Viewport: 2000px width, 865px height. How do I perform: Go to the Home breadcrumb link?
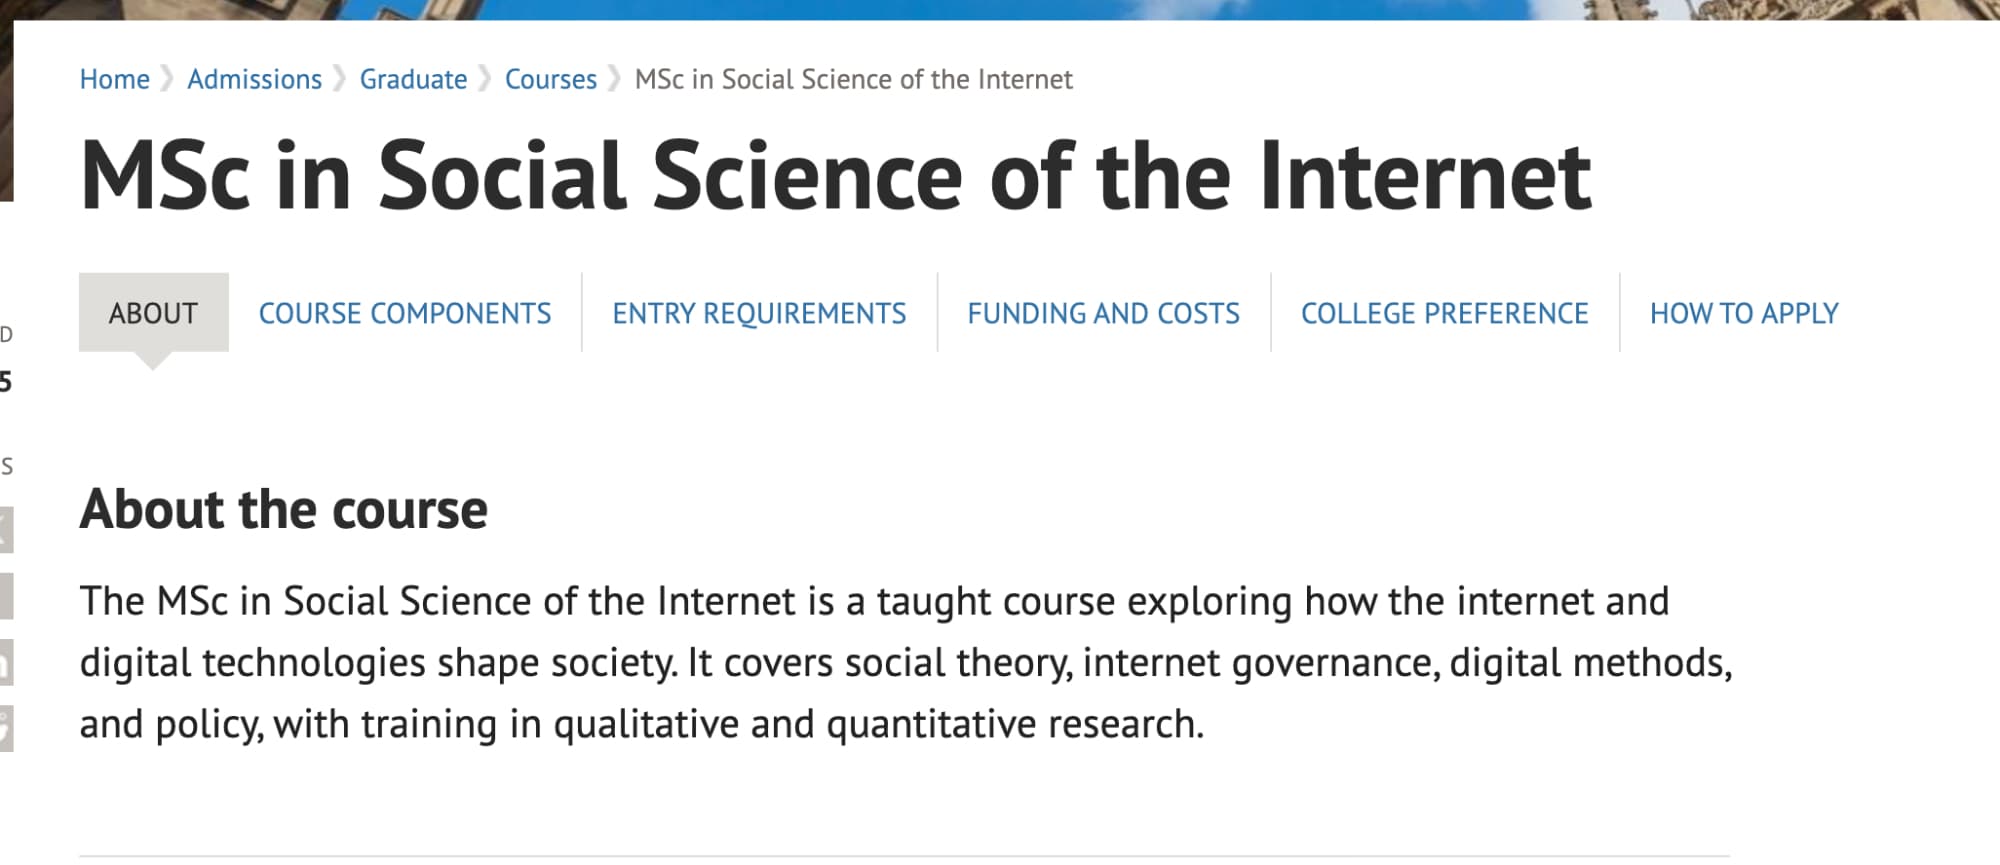pos(114,79)
